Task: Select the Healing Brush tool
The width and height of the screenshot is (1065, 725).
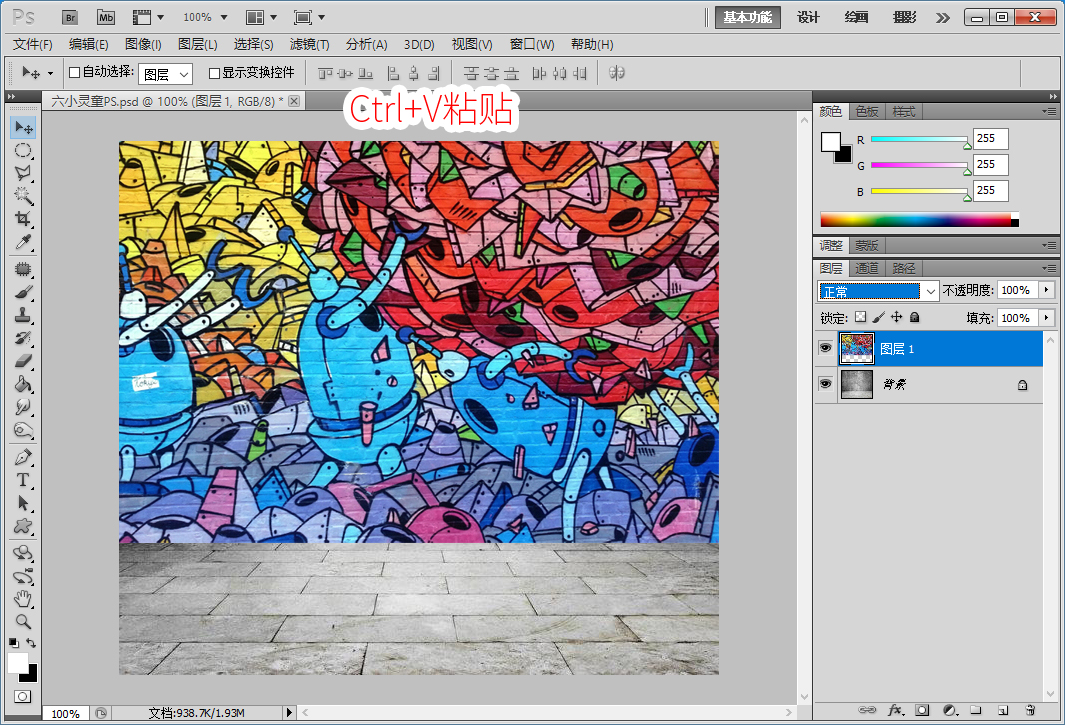Action: 23,269
